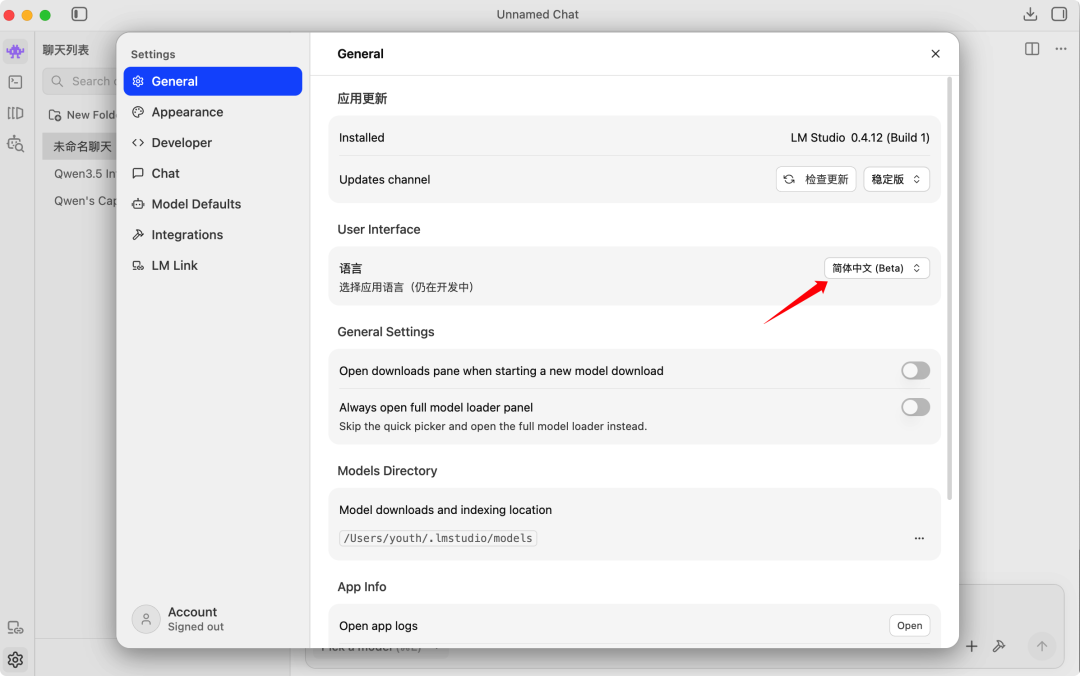Click the settings gear icon at bottom left
Image resolution: width=1080 pixels, height=676 pixels.
pos(15,659)
